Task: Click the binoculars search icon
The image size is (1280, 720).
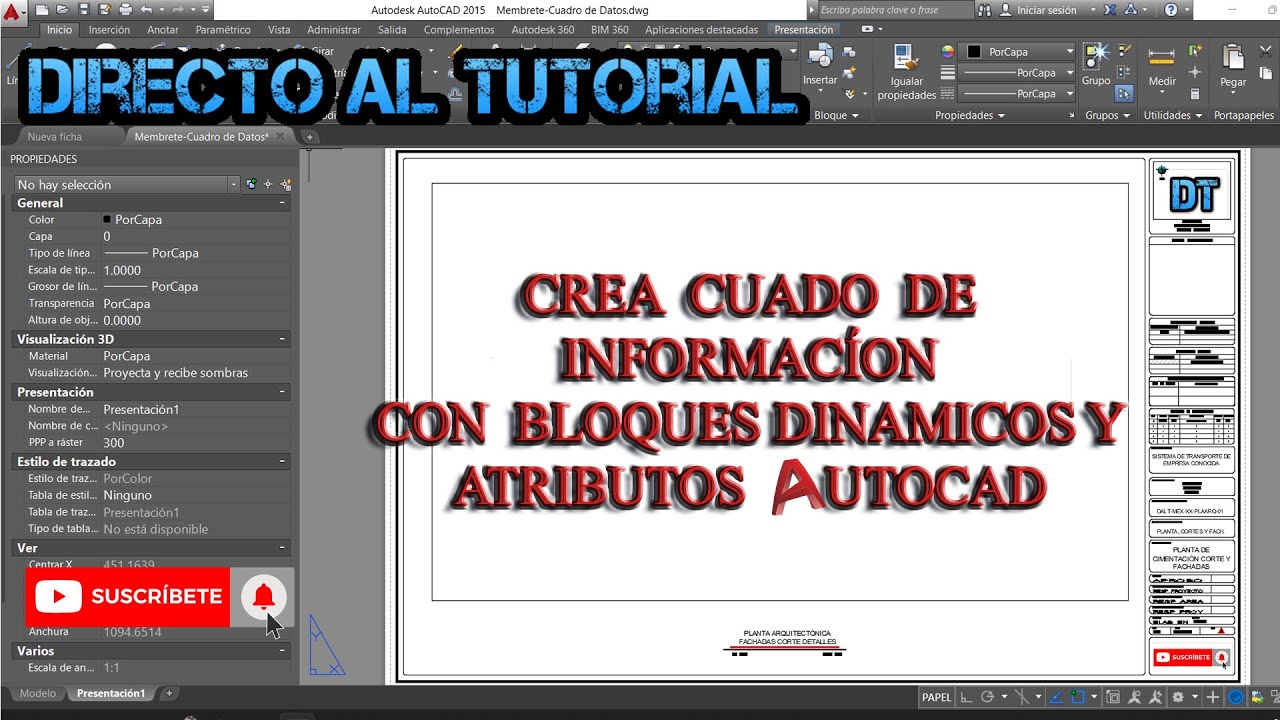Action: 984,10
